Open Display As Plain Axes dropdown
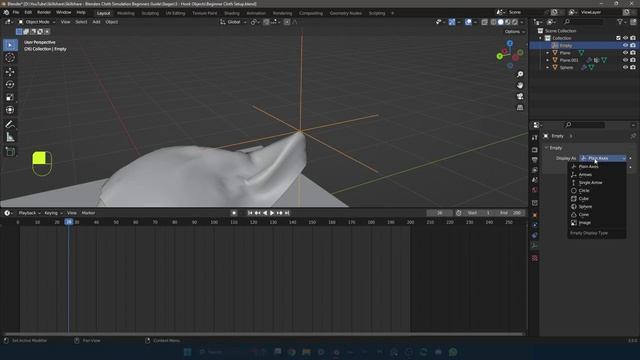Viewport: 640px width, 360px height. click(603, 158)
